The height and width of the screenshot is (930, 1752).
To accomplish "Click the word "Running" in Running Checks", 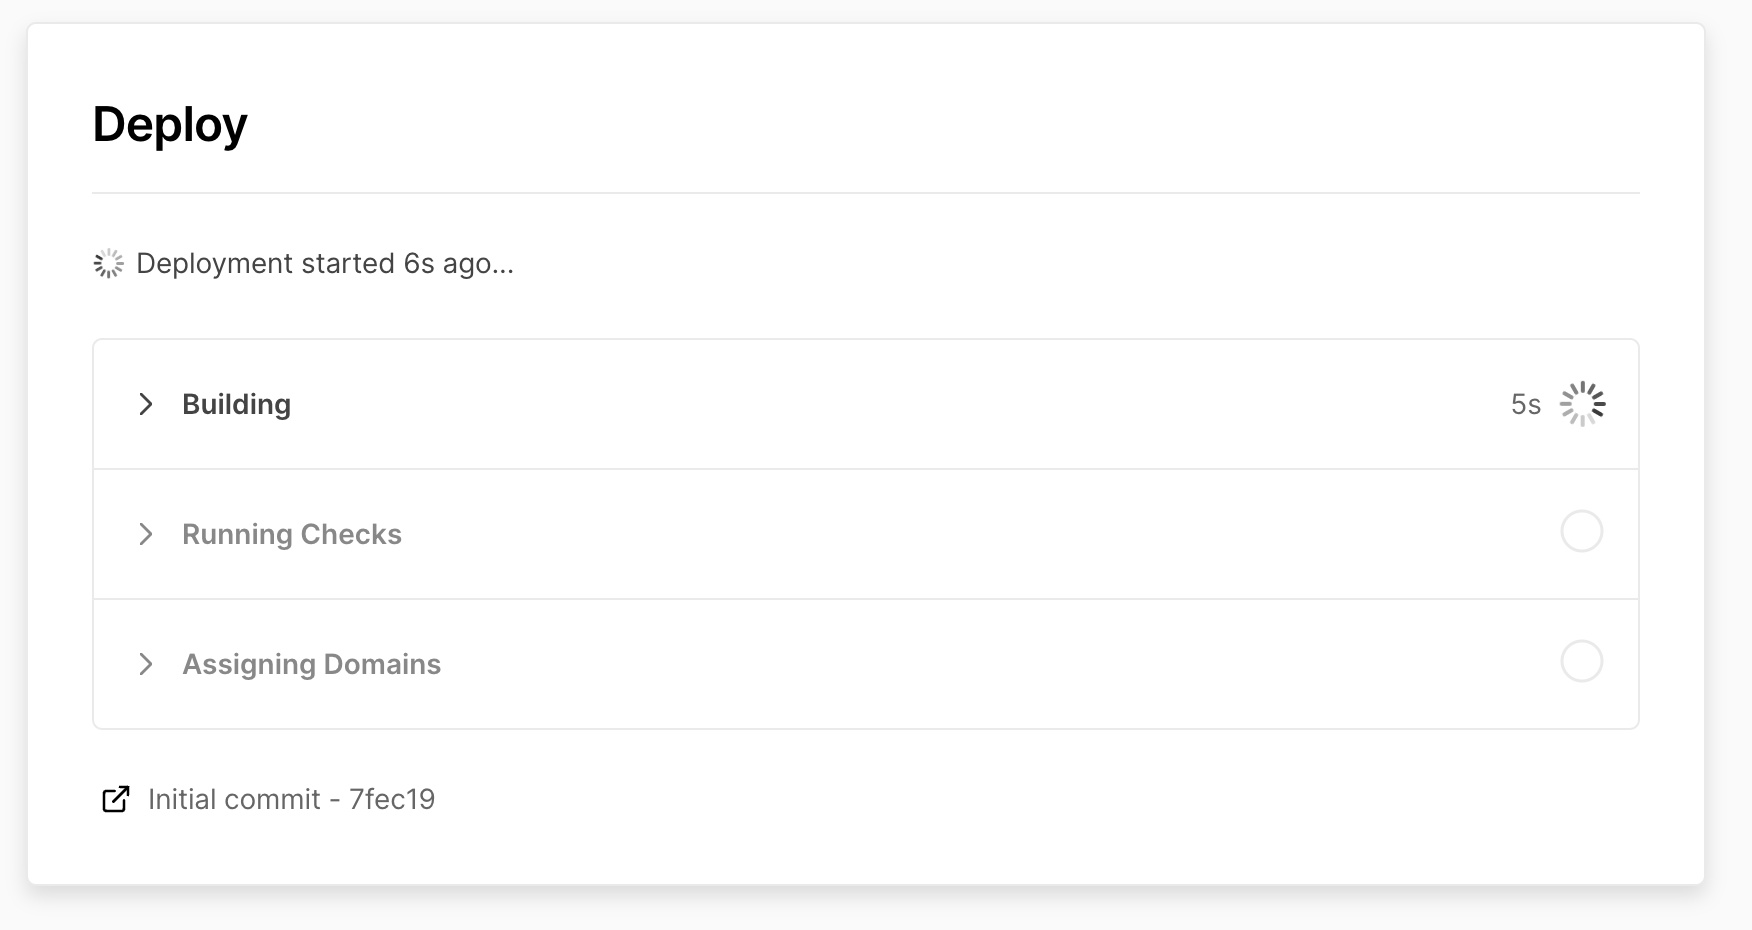I will coord(237,534).
